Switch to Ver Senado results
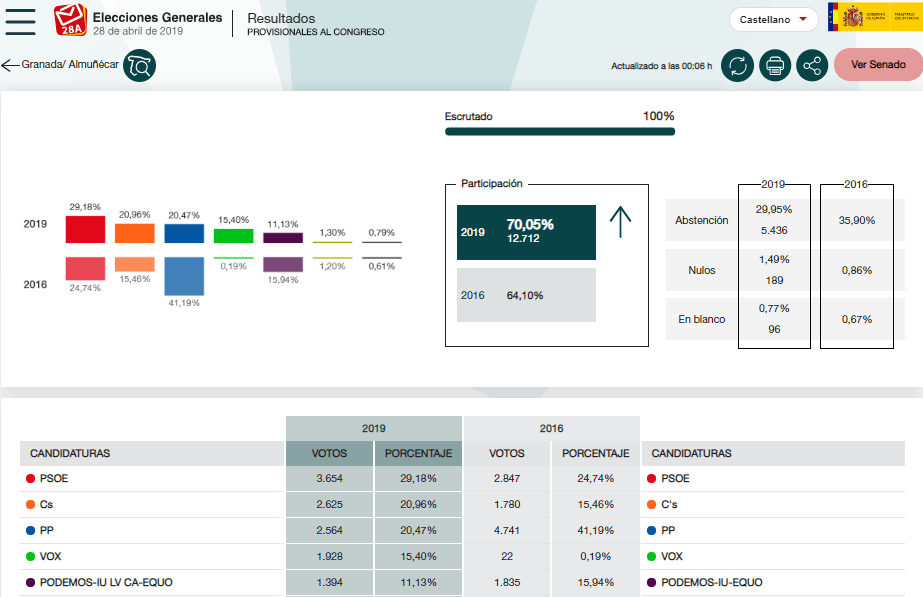 (877, 65)
